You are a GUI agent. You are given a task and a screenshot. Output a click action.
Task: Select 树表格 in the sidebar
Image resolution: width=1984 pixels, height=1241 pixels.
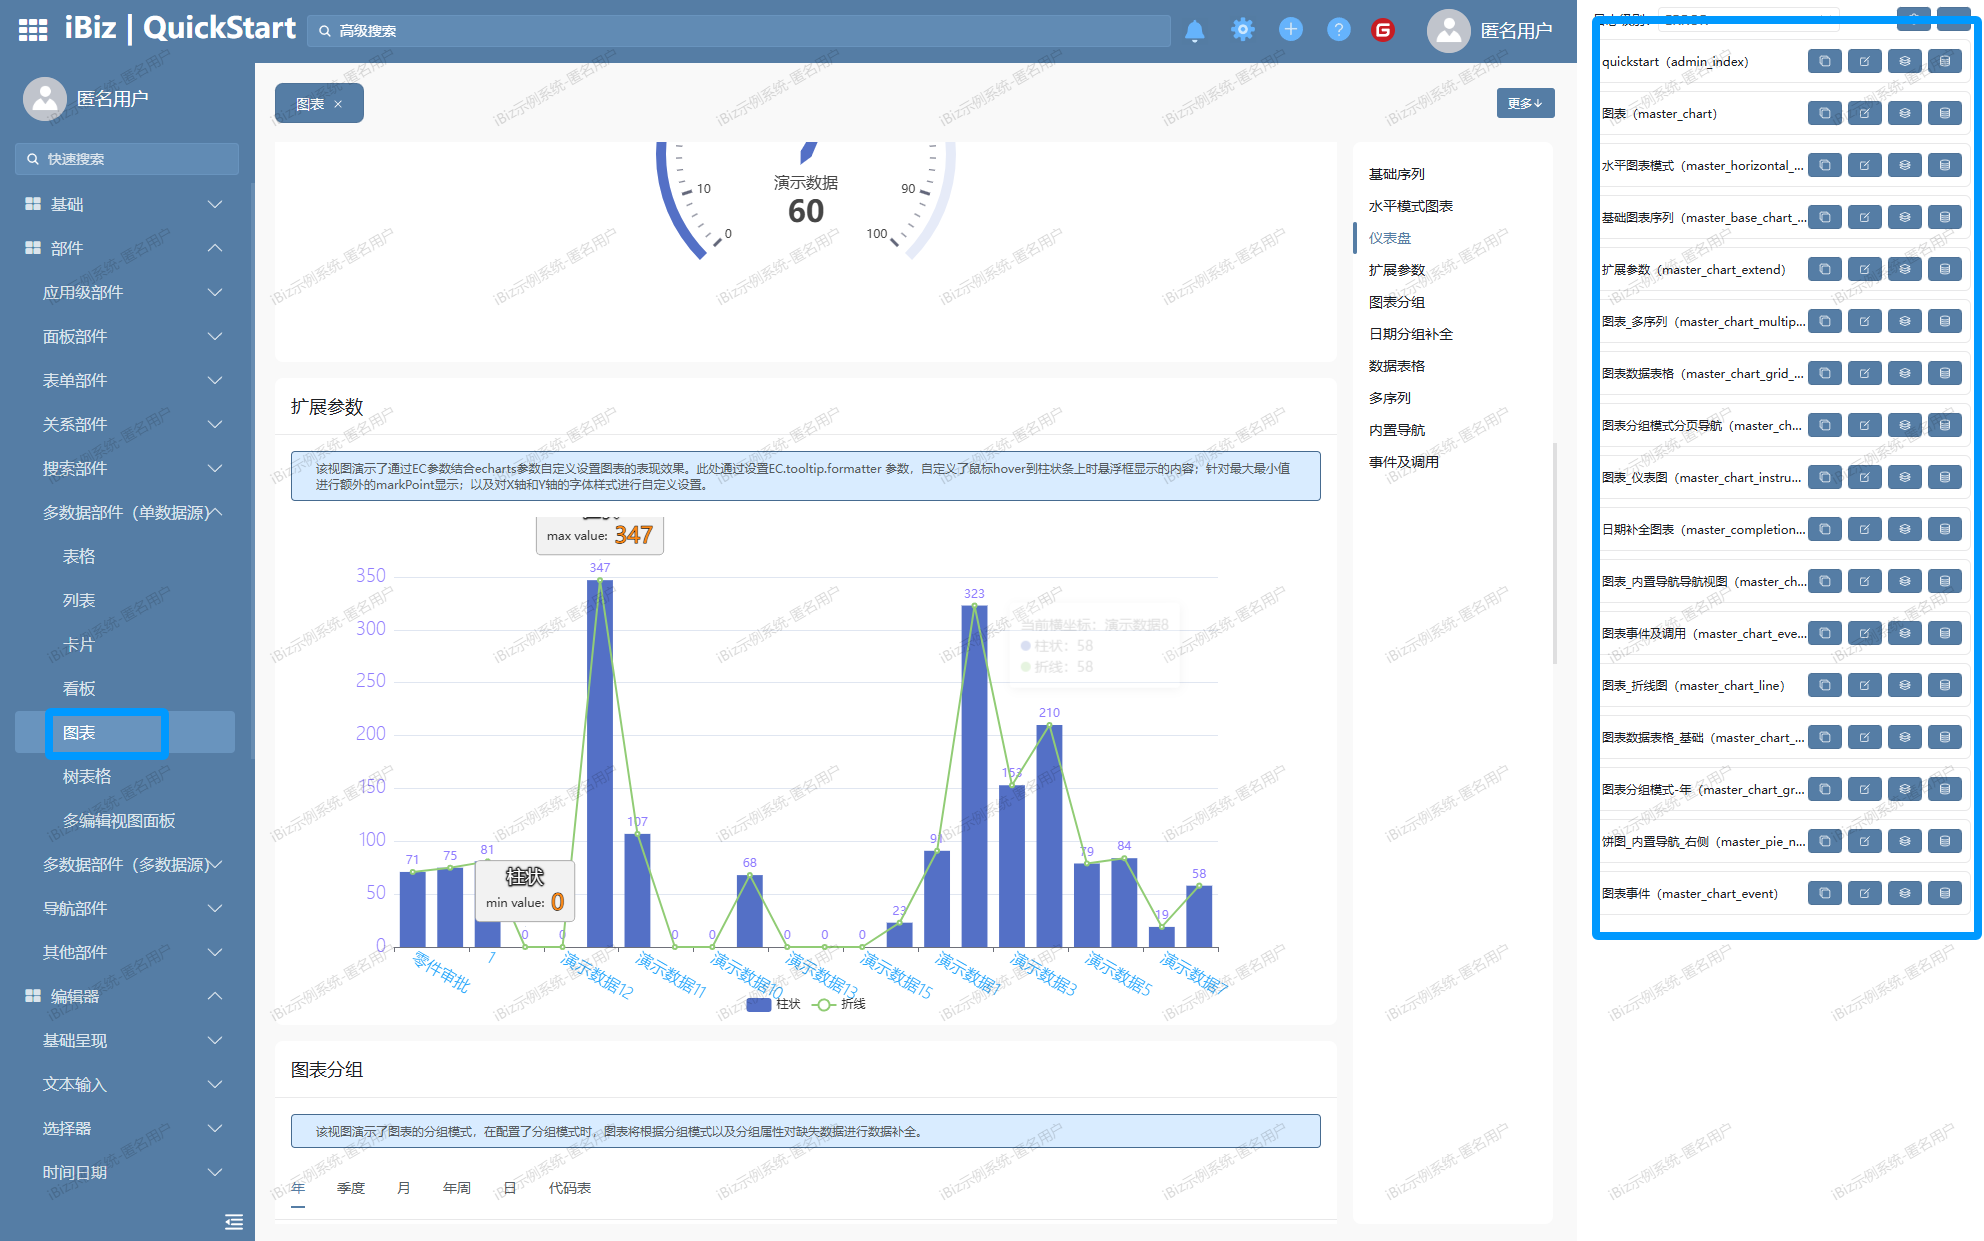(x=87, y=776)
